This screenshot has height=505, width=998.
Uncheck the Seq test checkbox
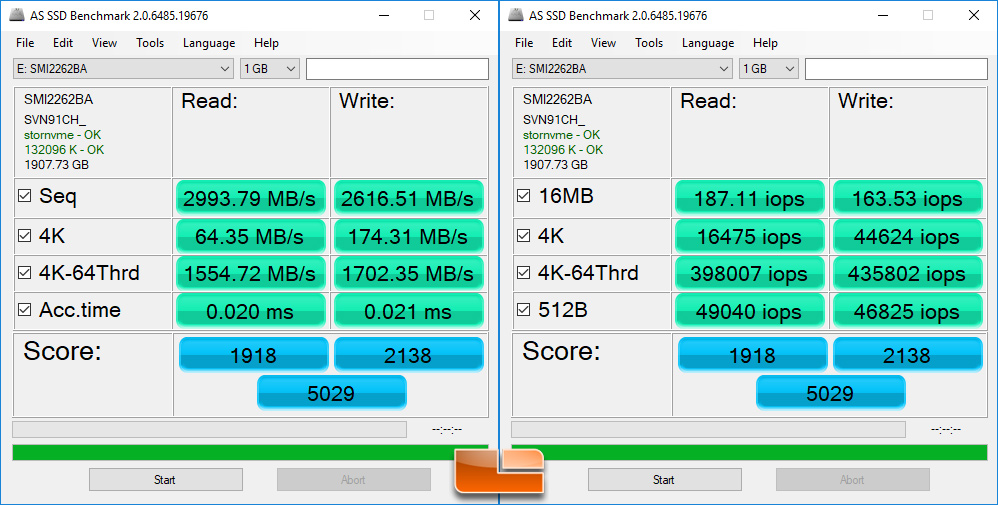[x=24, y=196]
